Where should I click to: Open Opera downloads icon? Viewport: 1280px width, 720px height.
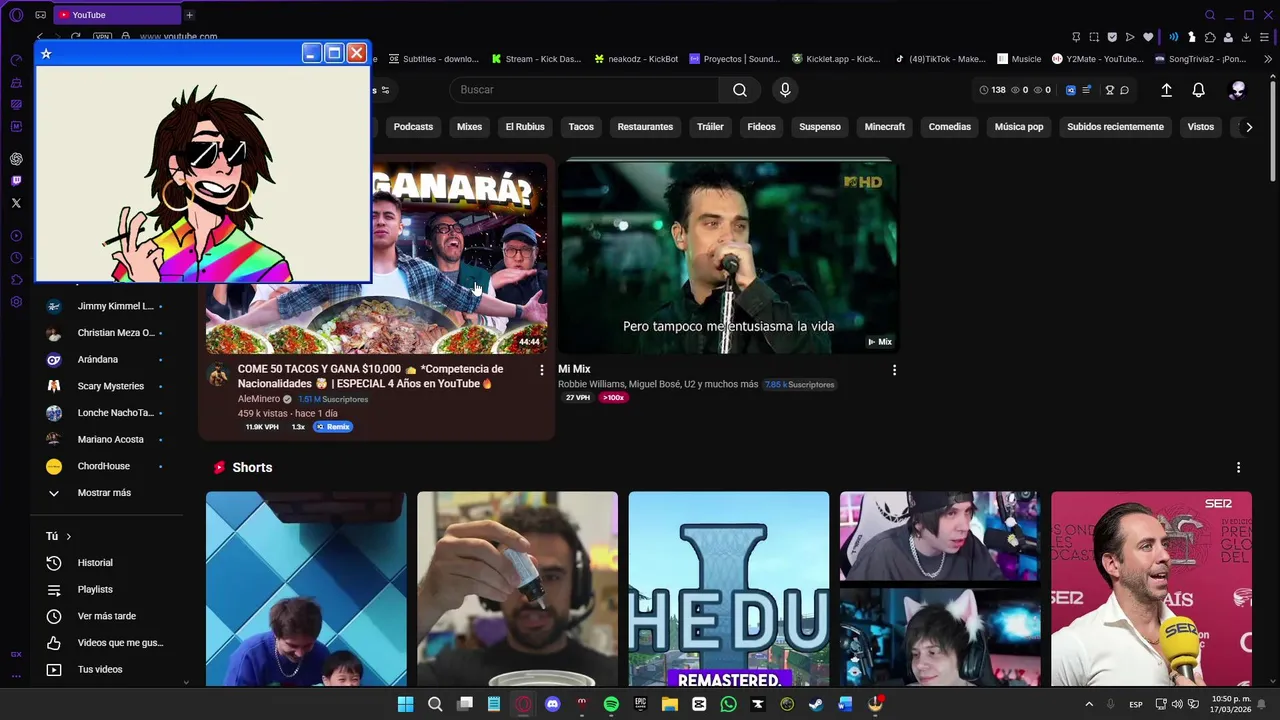point(1246,37)
